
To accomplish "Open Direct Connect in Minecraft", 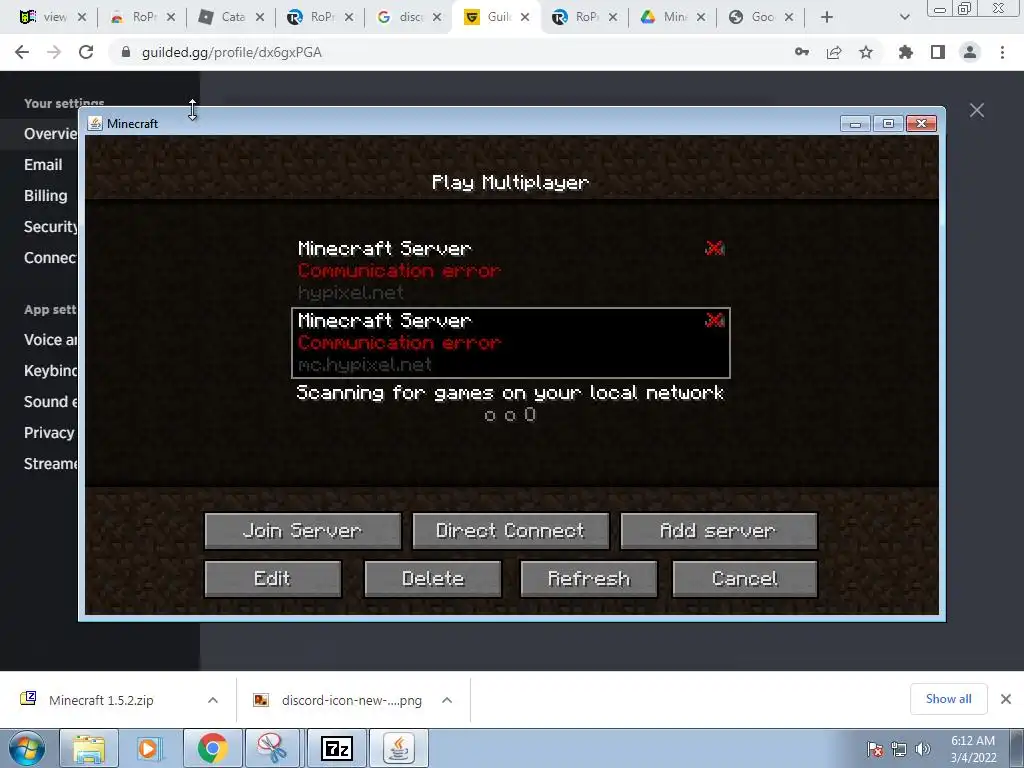I will 510,530.
